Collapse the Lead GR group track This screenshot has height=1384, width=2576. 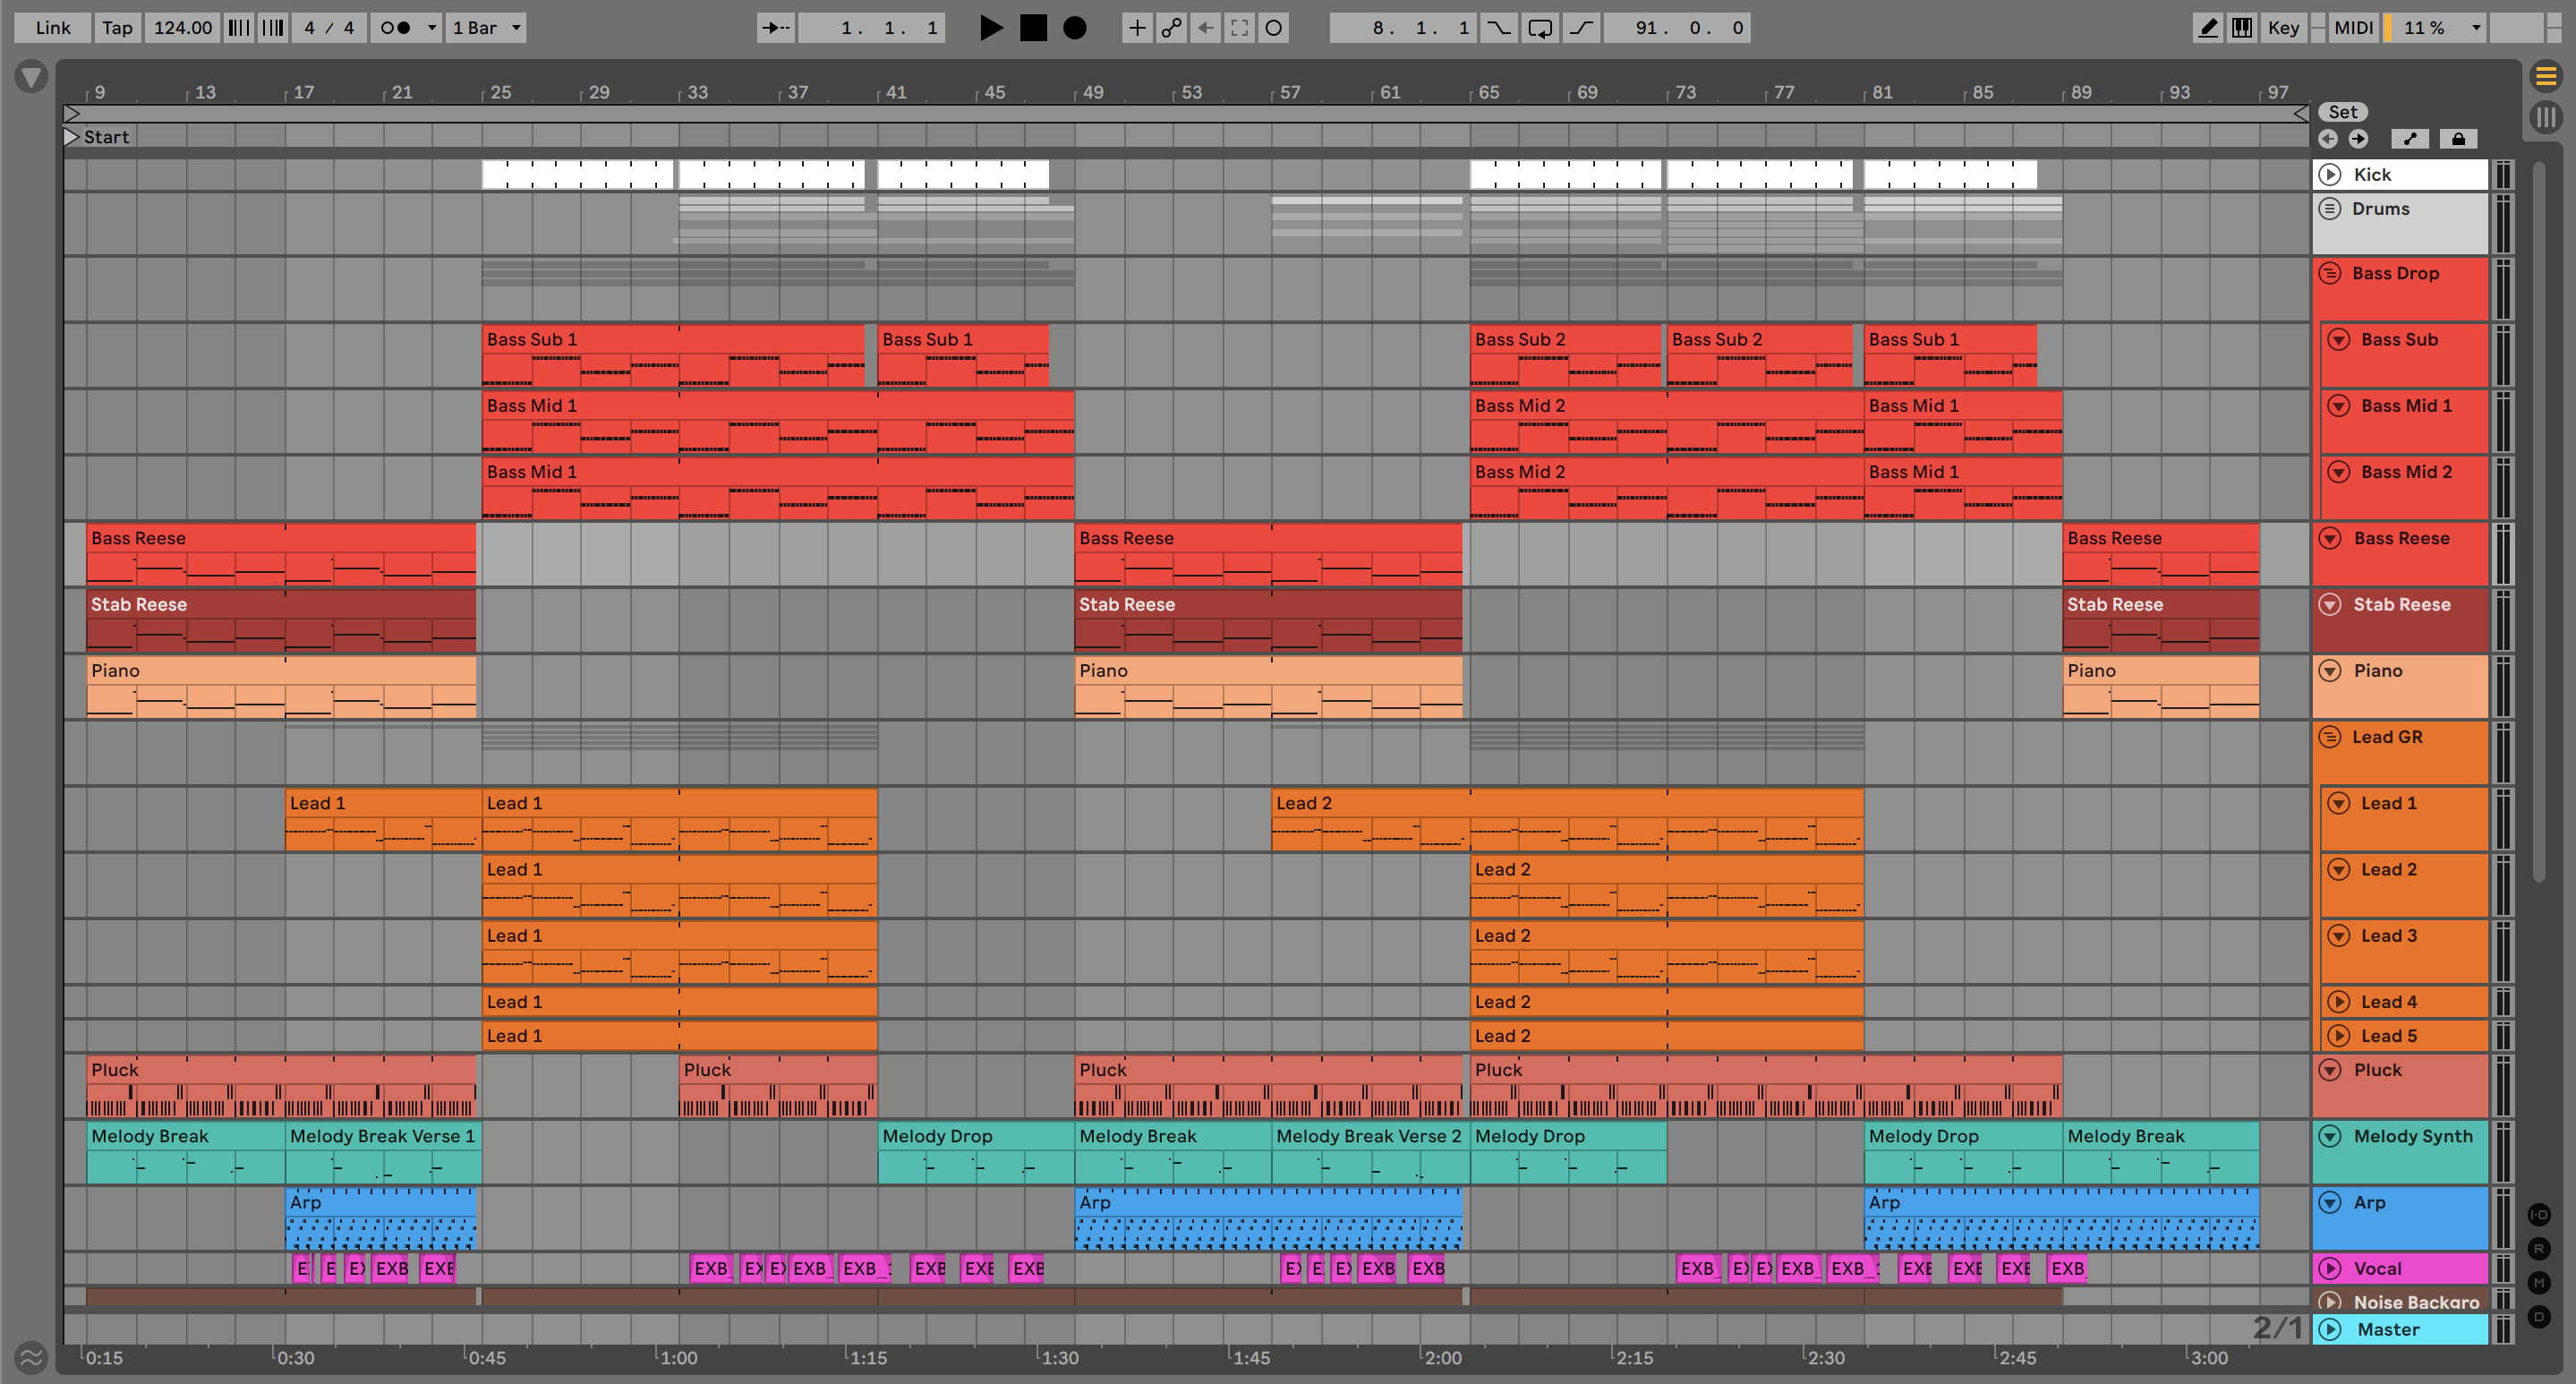coord(2330,737)
